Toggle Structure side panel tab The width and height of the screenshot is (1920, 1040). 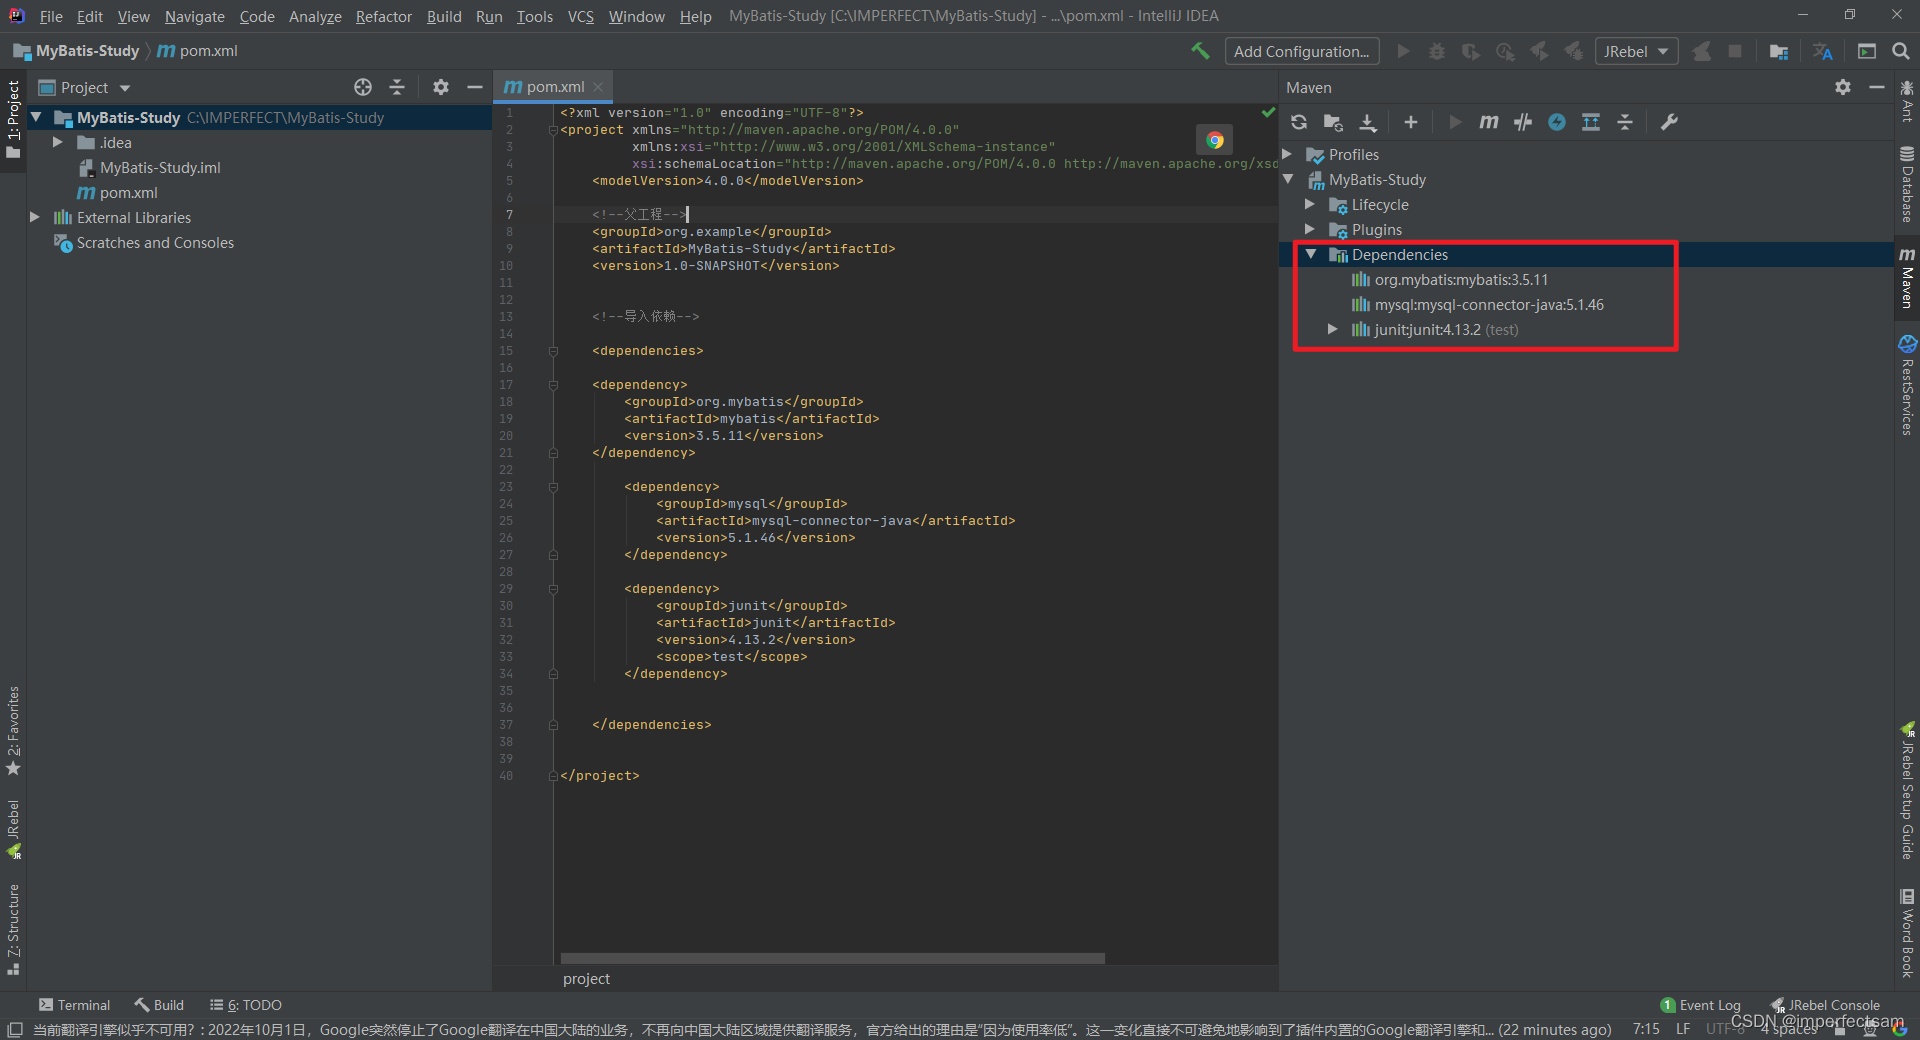click(13, 930)
